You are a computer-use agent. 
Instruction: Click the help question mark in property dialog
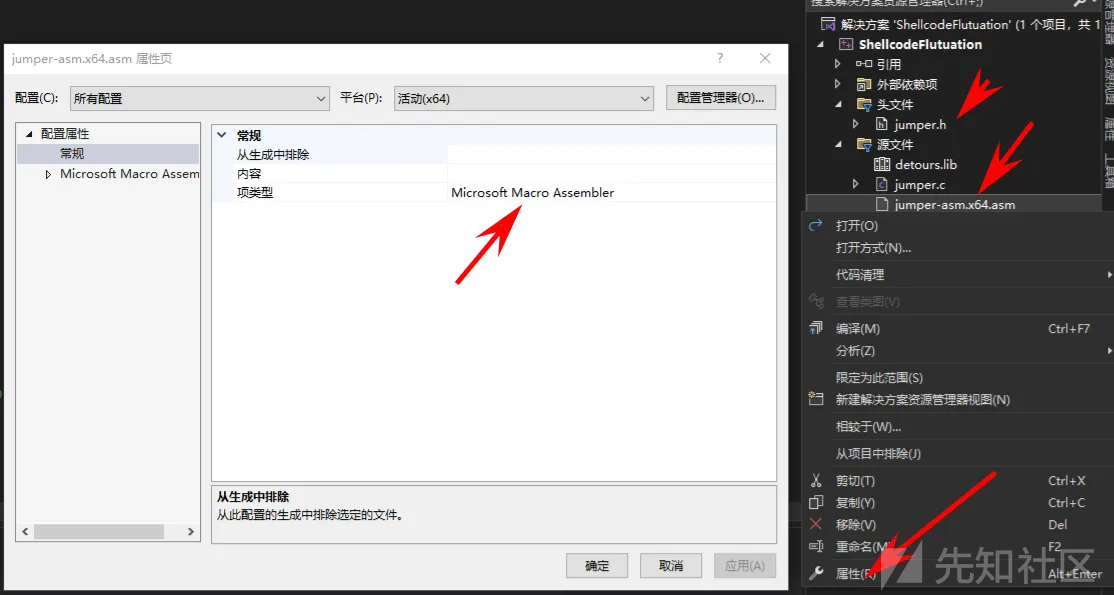720,58
